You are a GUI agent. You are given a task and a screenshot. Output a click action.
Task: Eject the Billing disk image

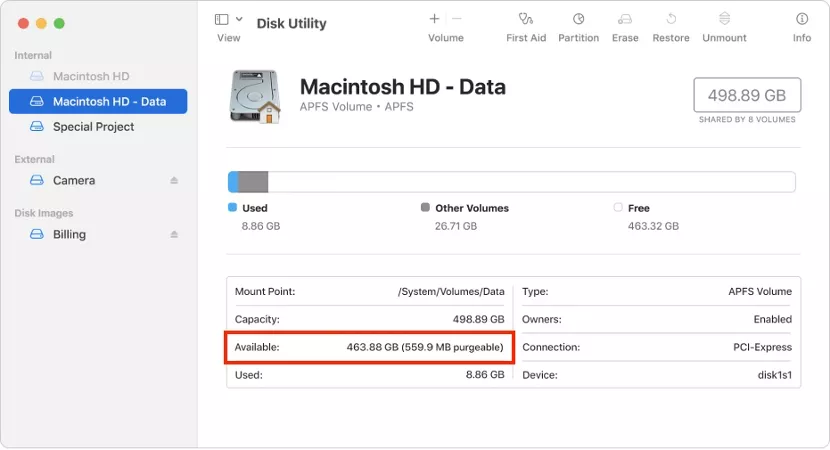174,235
